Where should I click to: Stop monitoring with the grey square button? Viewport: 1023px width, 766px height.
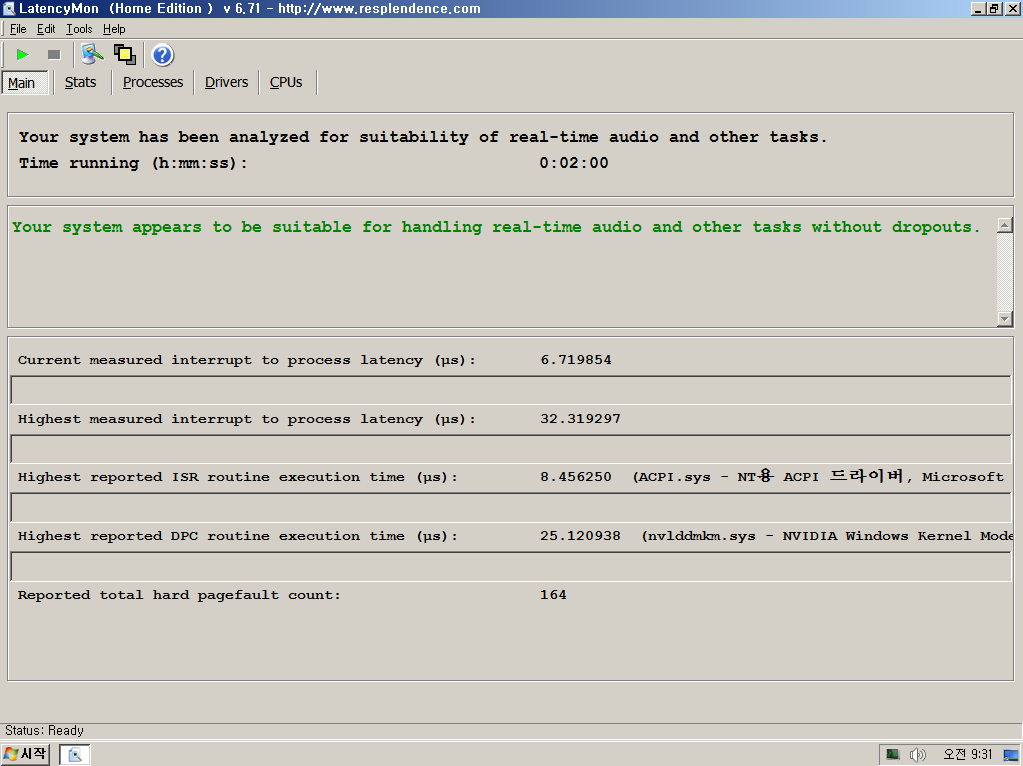tap(54, 55)
